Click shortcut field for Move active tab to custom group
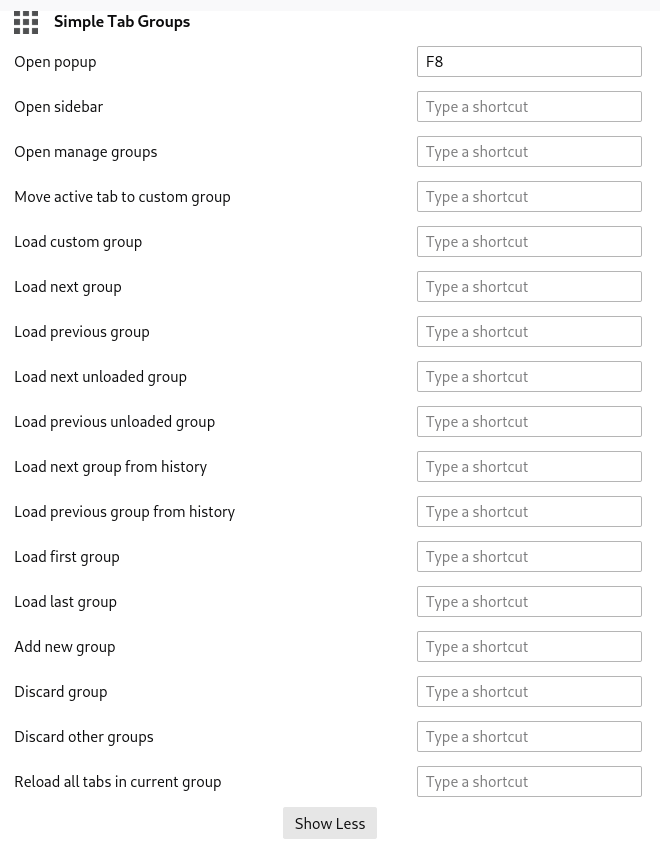 [x=529, y=196]
